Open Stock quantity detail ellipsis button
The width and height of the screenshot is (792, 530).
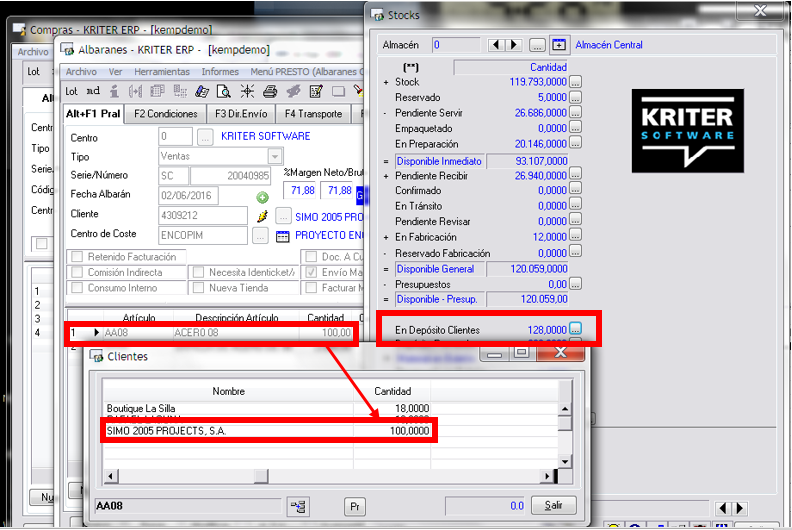click(x=575, y=81)
